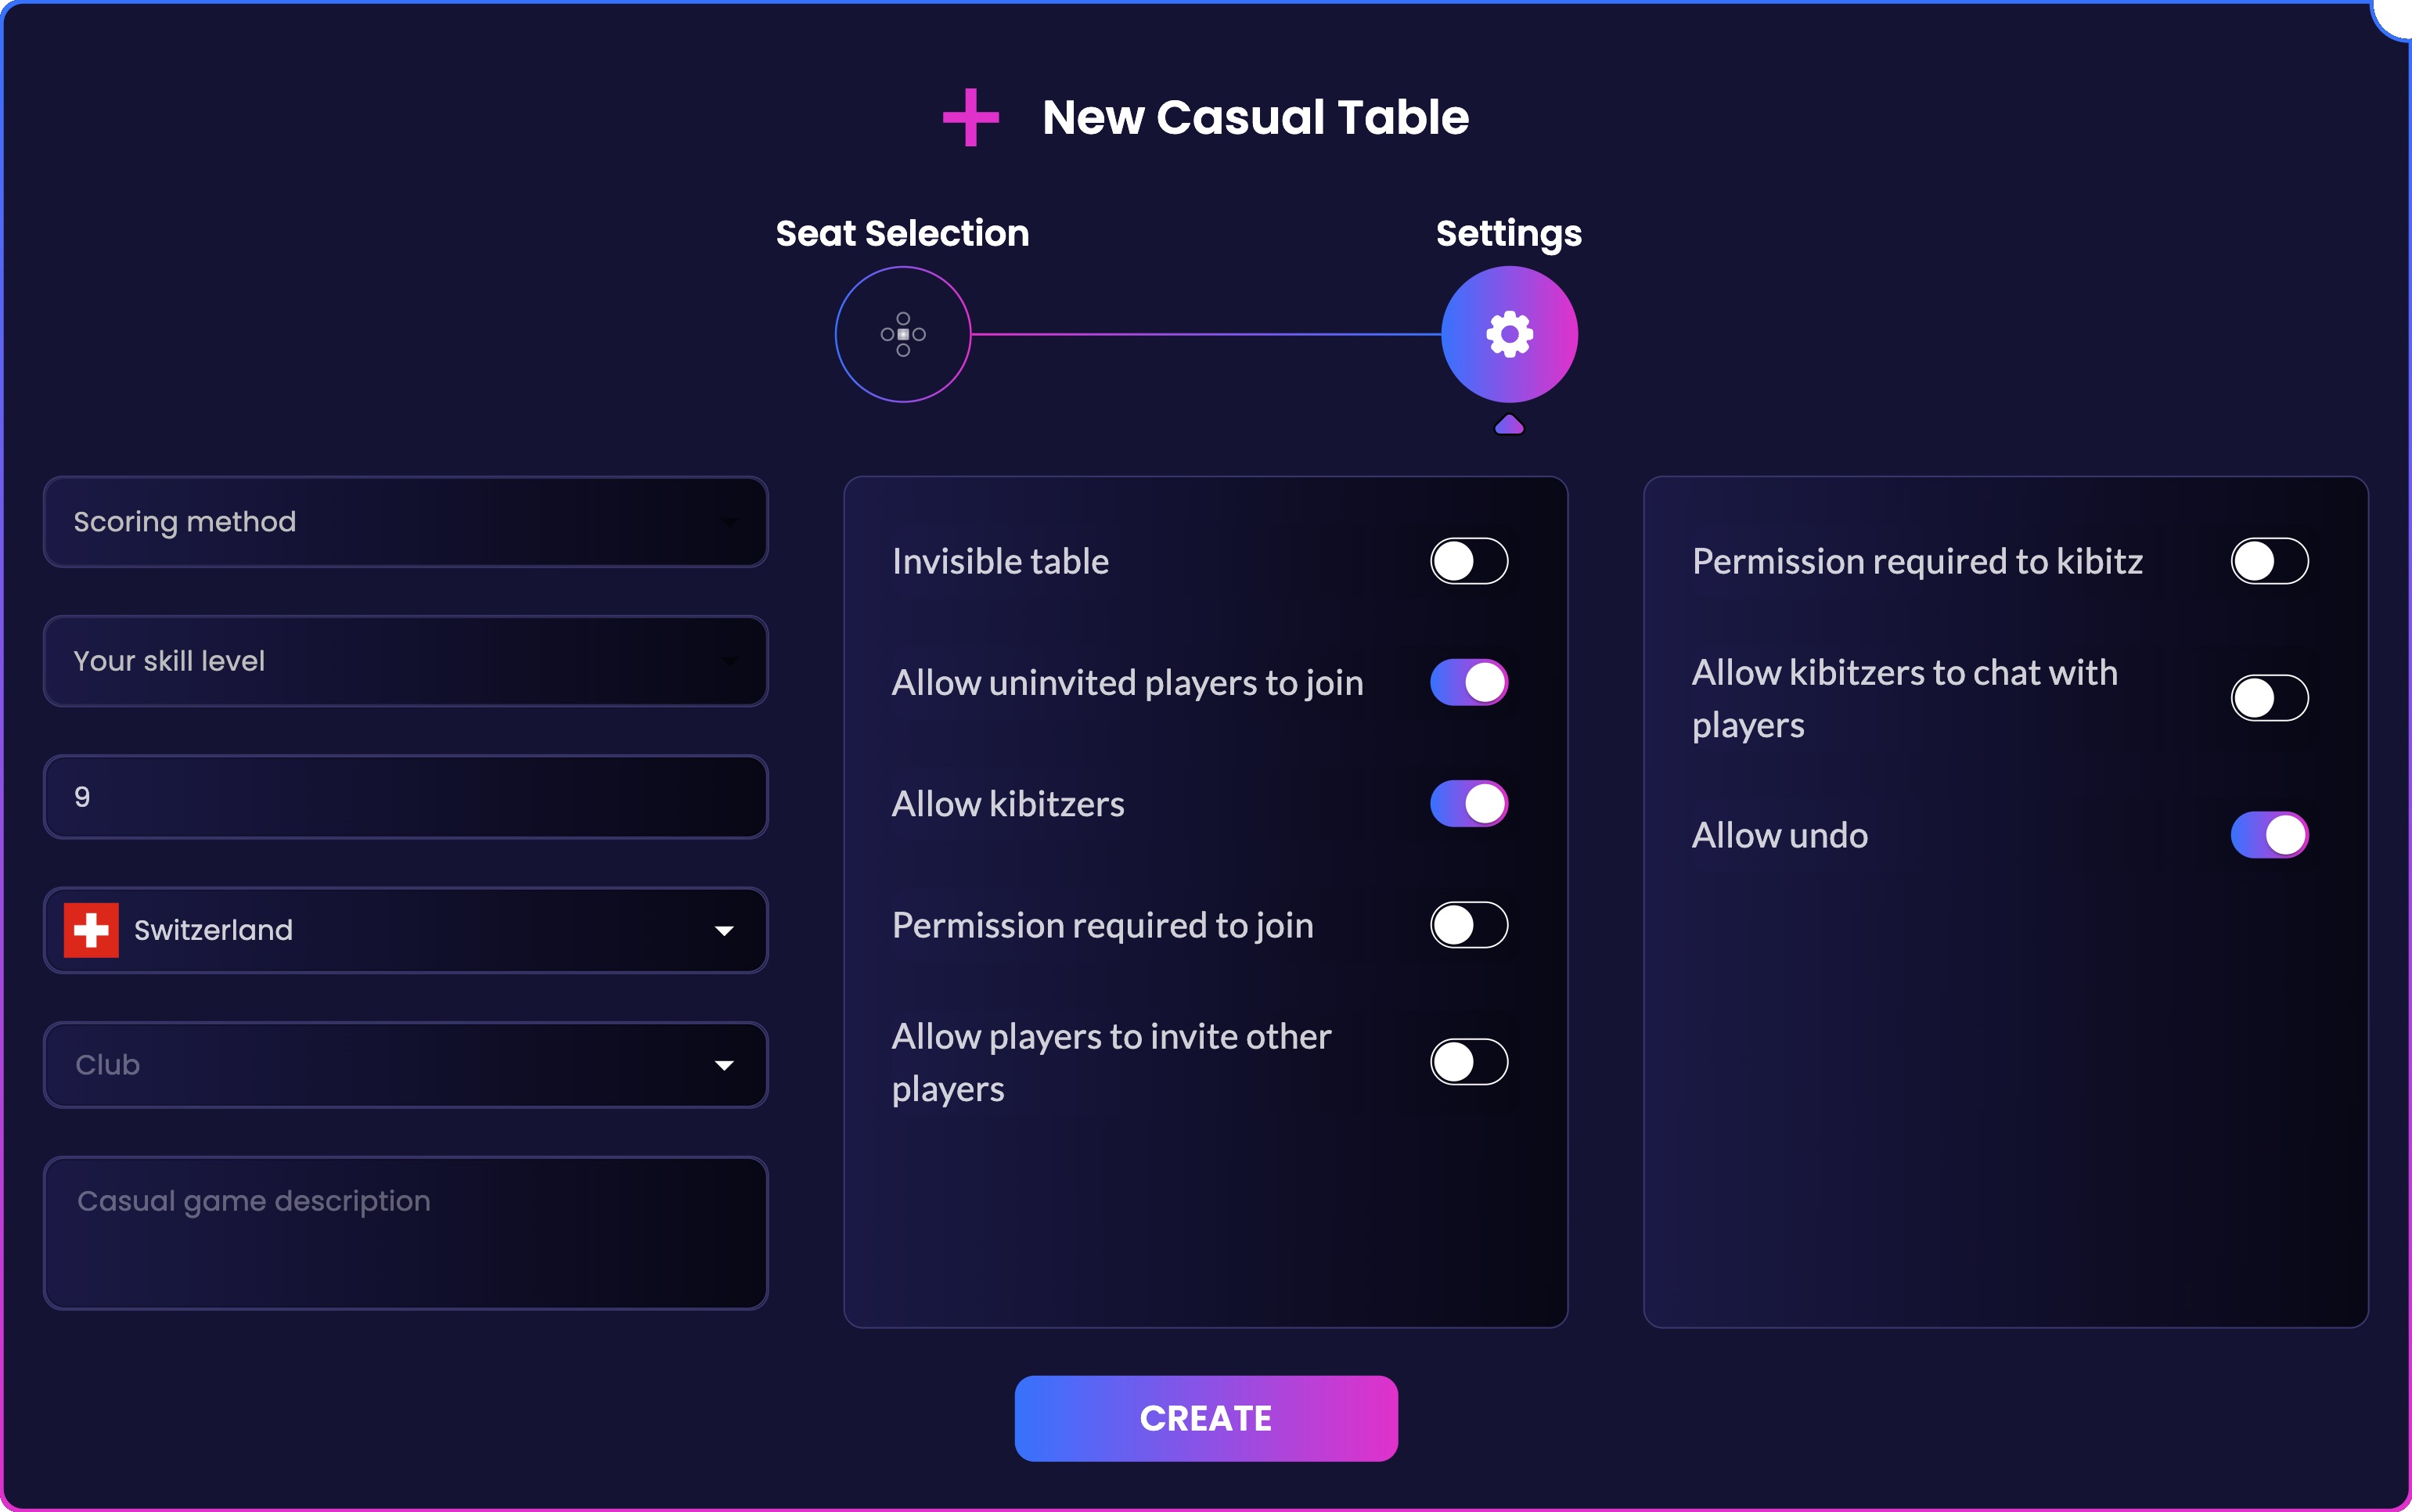This screenshot has height=1512, width=2412.
Task: Disable Allow uninvited players to join
Action: point(1468,683)
